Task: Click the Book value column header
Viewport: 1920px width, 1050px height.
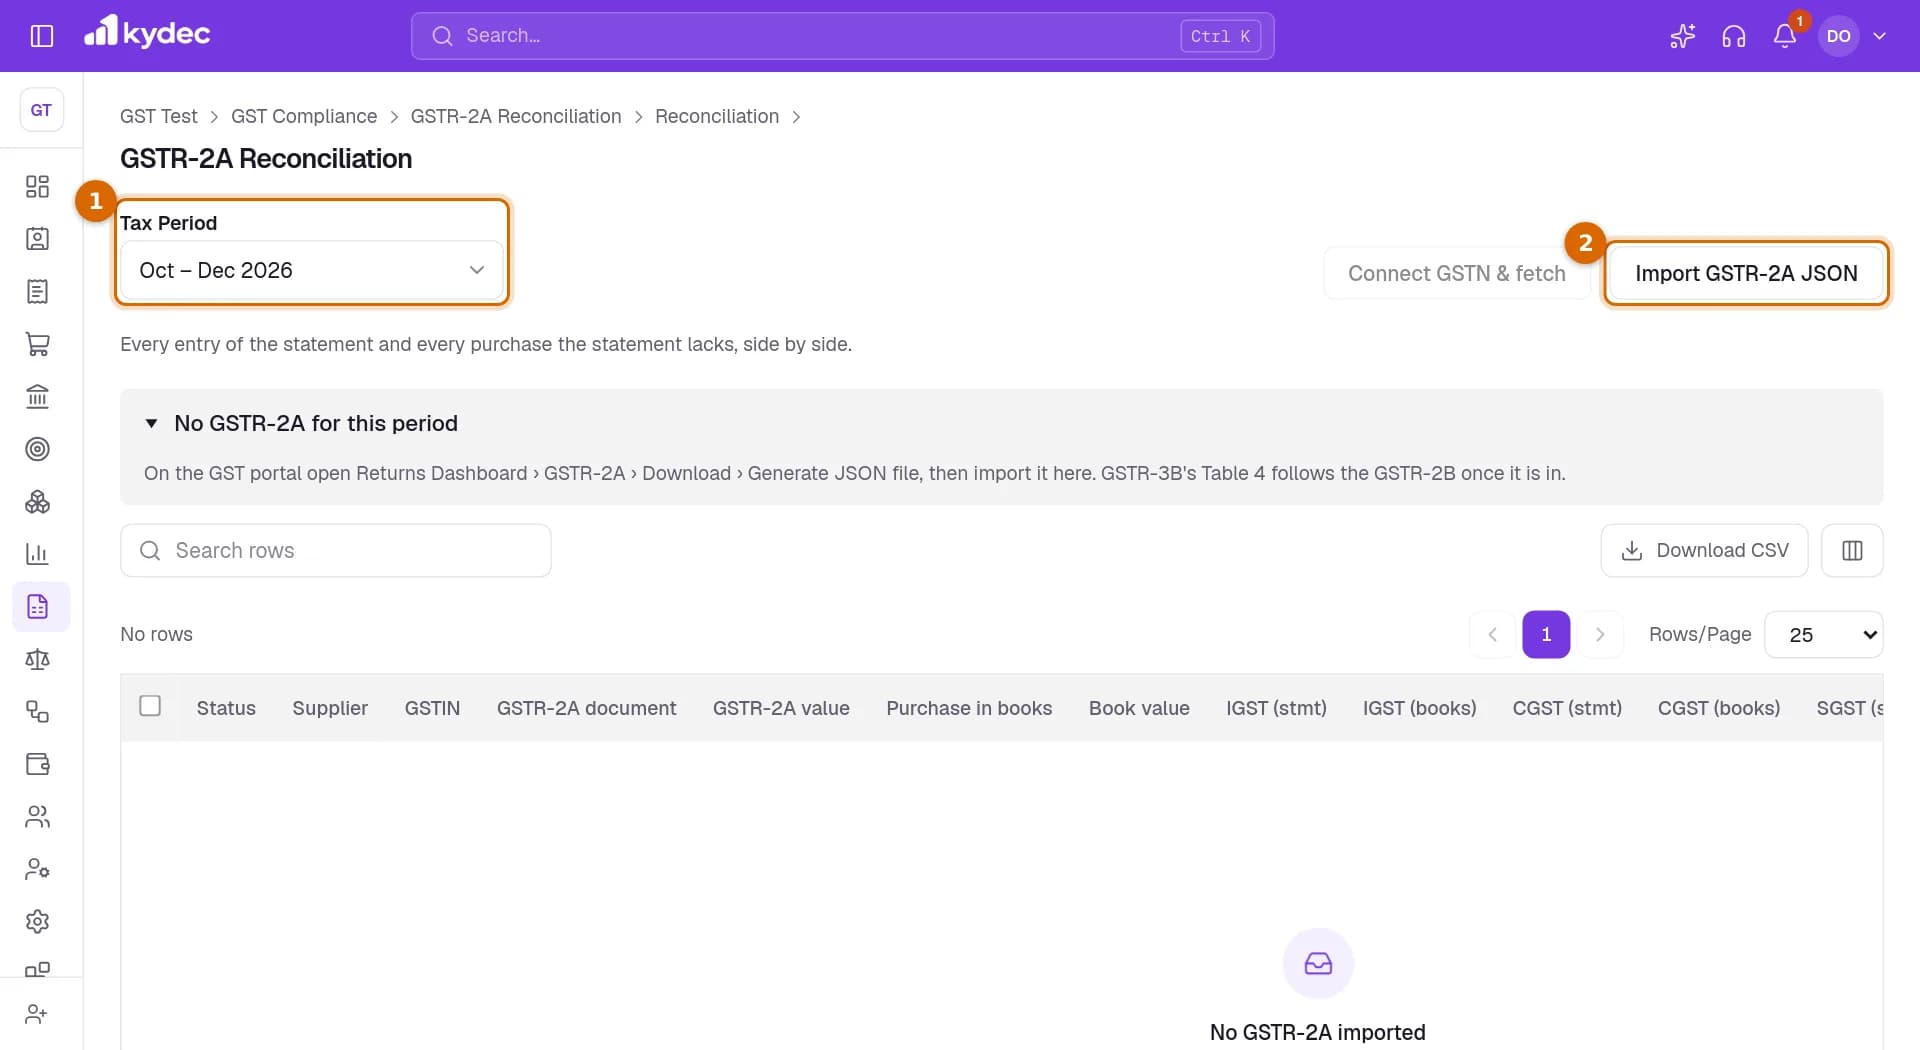Action: (x=1139, y=709)
